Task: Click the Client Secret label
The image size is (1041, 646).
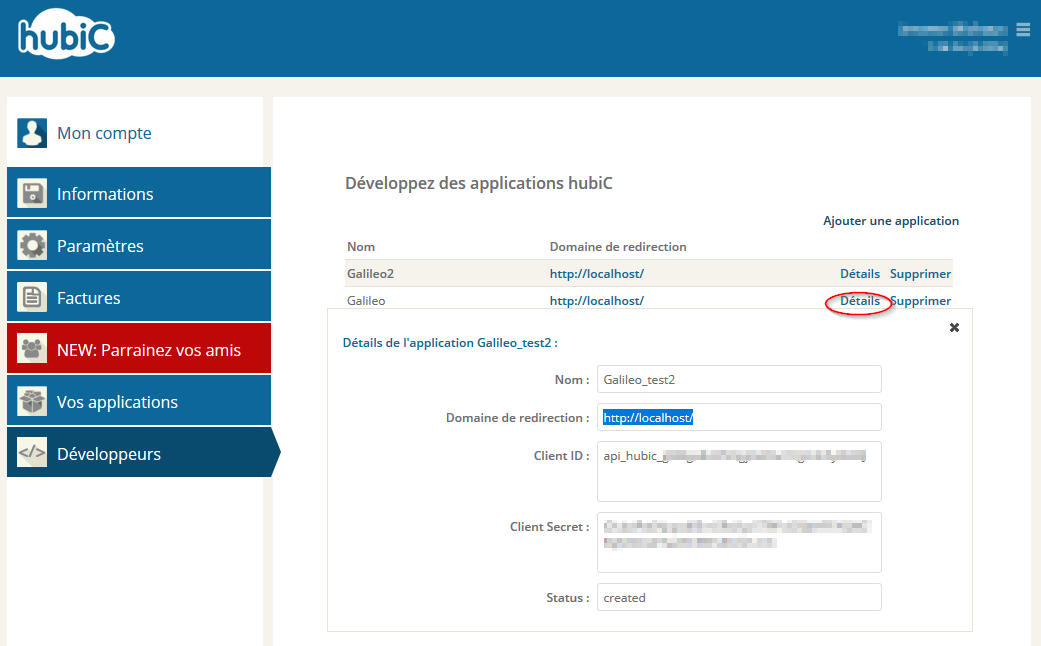Action: [x=550, y=526]
